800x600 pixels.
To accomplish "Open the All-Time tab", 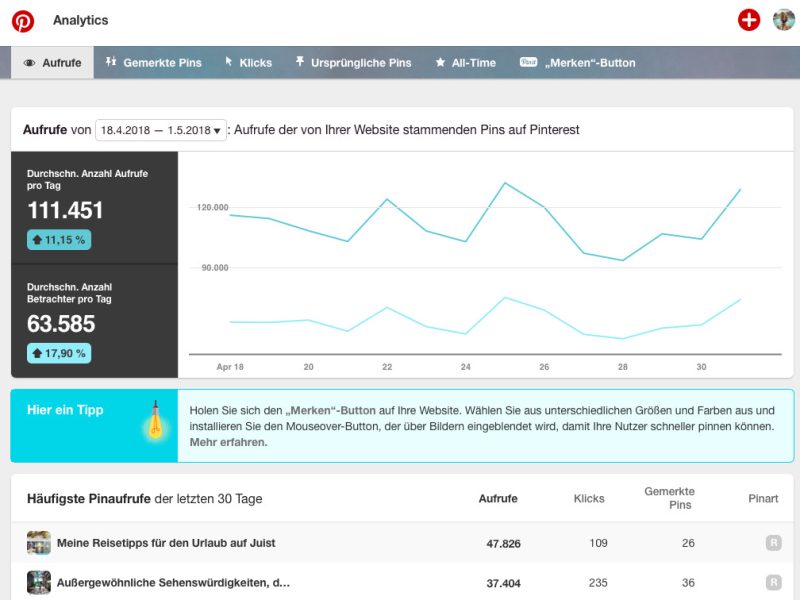I will (465, 63).
